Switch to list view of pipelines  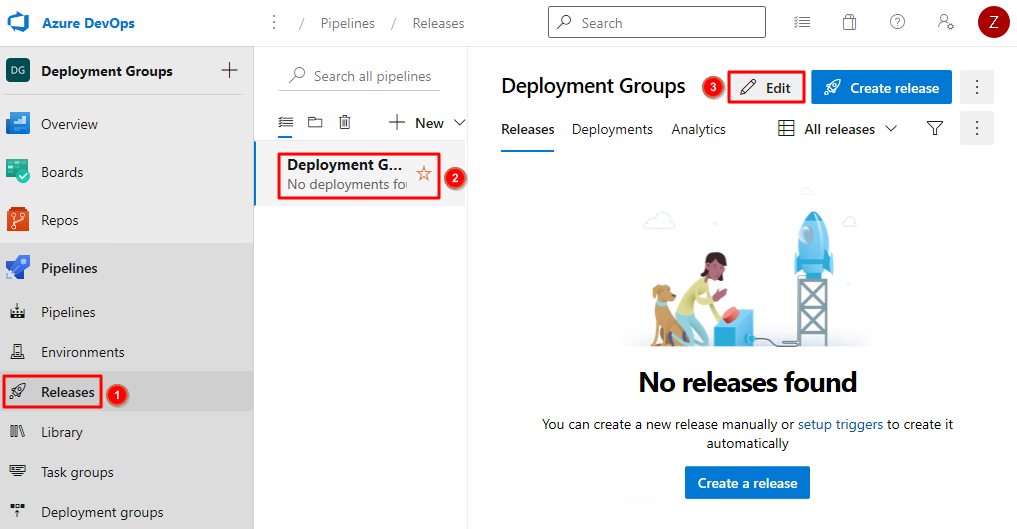pos(286,122)
